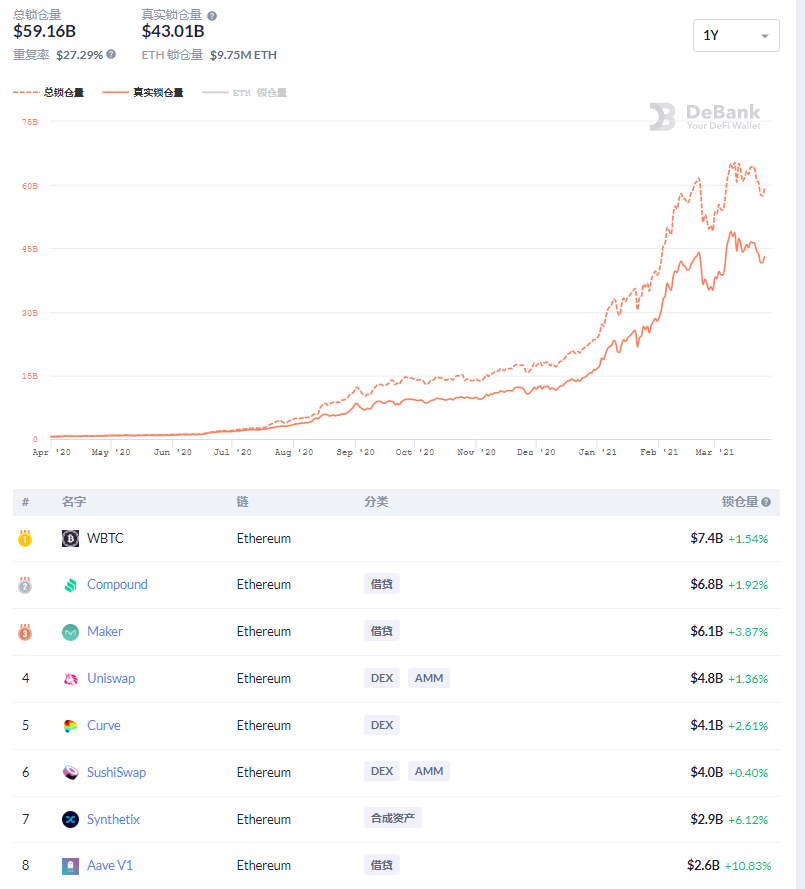Click the 合成资产 tag in Synthetix row
805x889 pixels.
(x=392, y=818)
